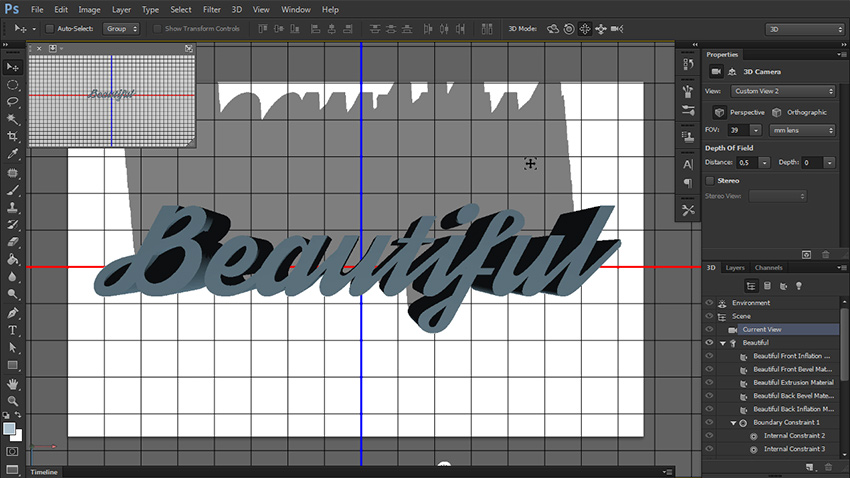
Task: Open the mm lens dropdown
Action: click(x=802, y=130)
